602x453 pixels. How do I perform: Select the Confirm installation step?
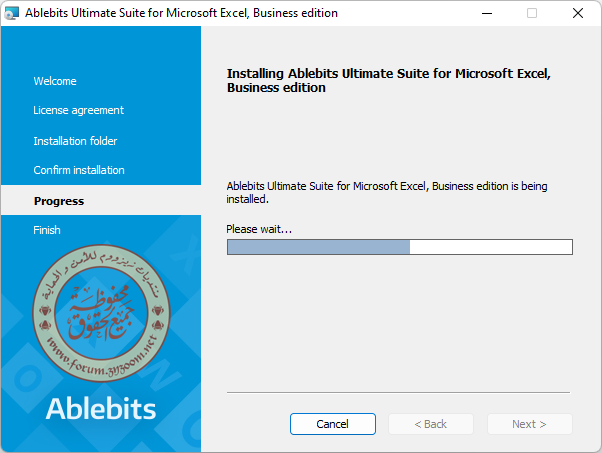[x=79, y=170]
